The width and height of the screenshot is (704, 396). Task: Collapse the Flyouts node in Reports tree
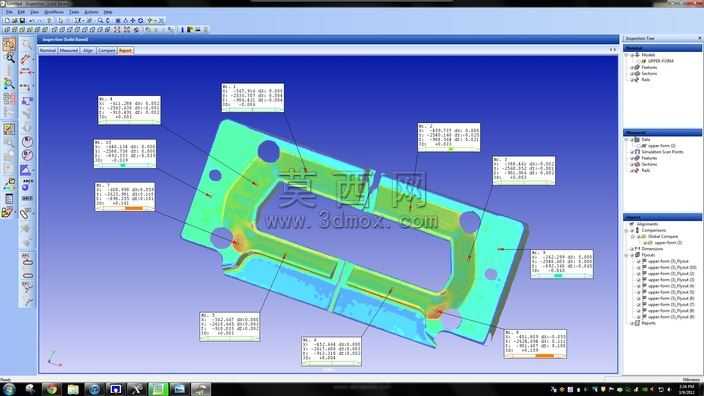627,255
